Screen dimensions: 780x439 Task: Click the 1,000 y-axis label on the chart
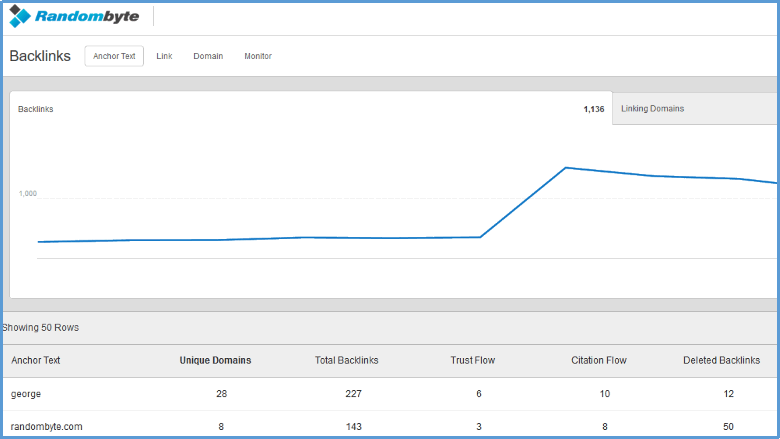28,193
